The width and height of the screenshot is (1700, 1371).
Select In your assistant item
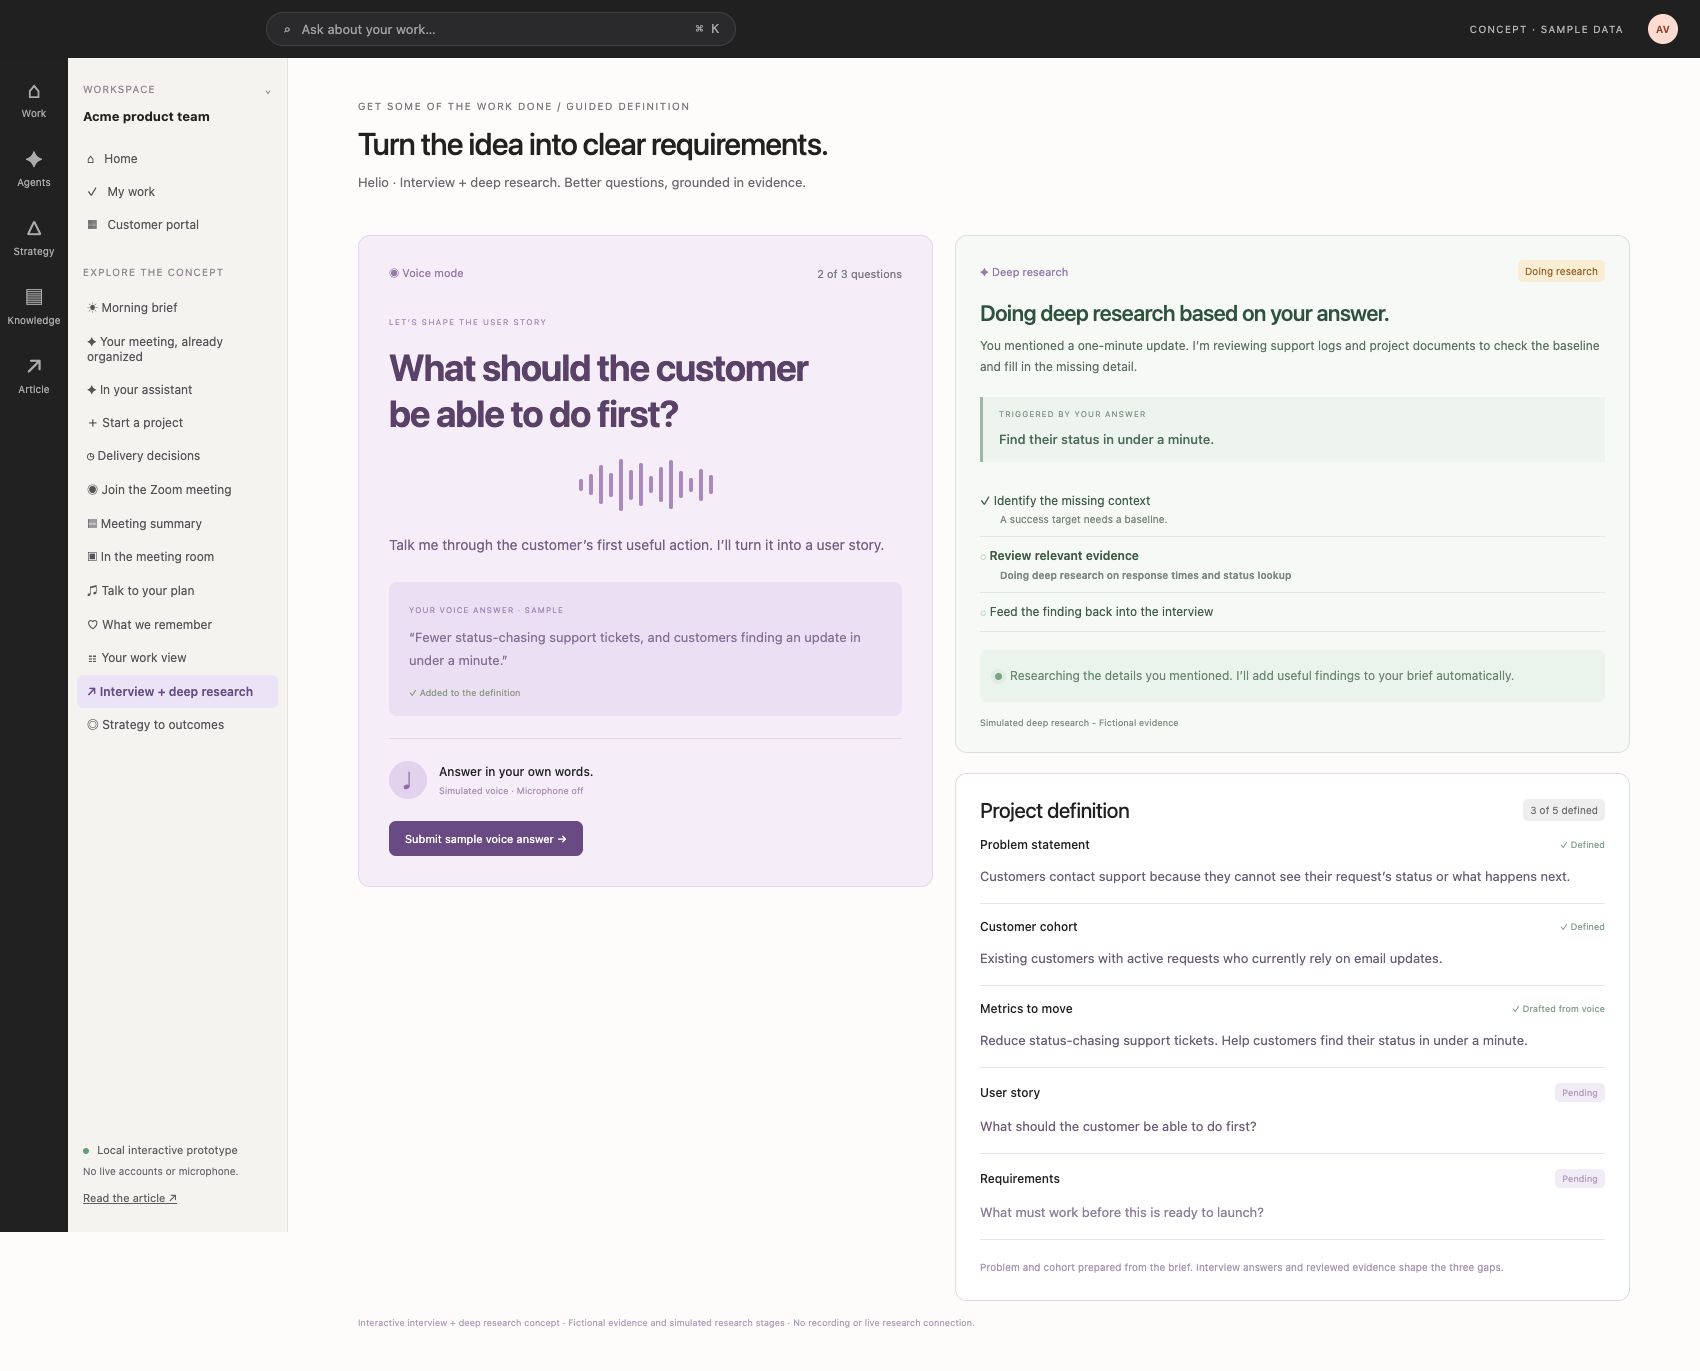[x=177, y=390]
